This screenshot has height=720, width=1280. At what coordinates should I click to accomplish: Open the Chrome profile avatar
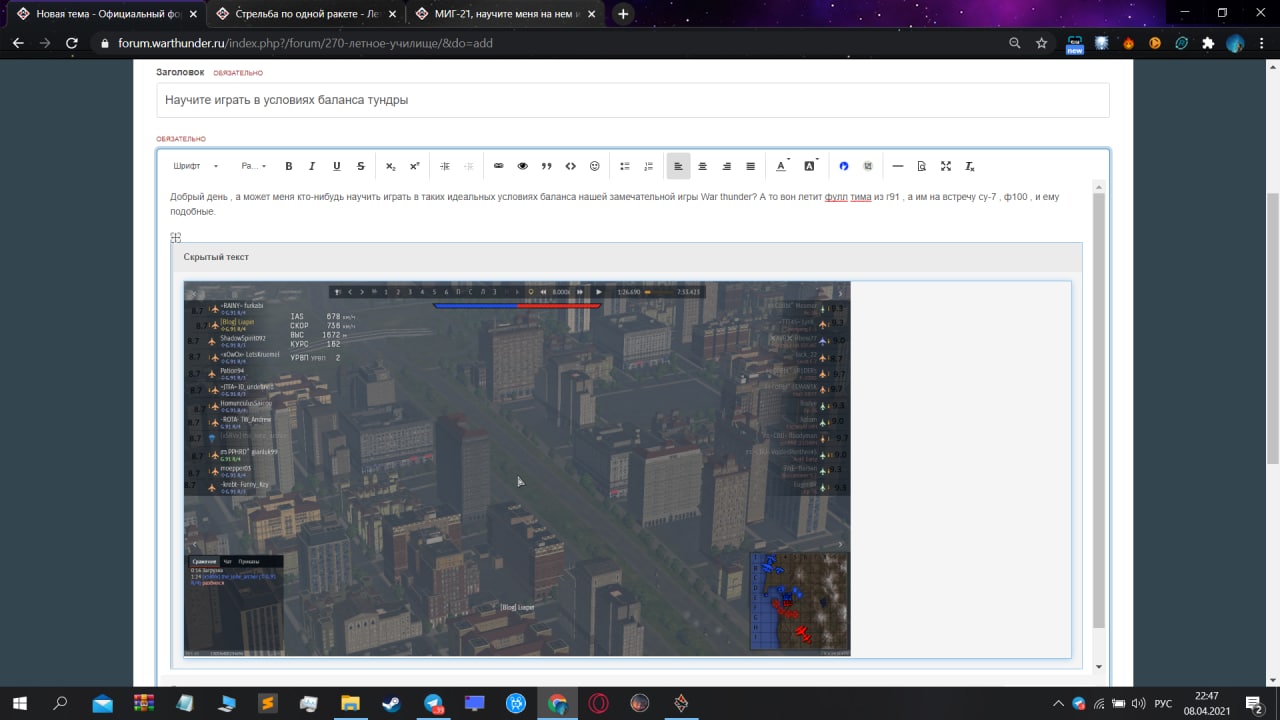pyautogui.click(x=1235, y=43)
